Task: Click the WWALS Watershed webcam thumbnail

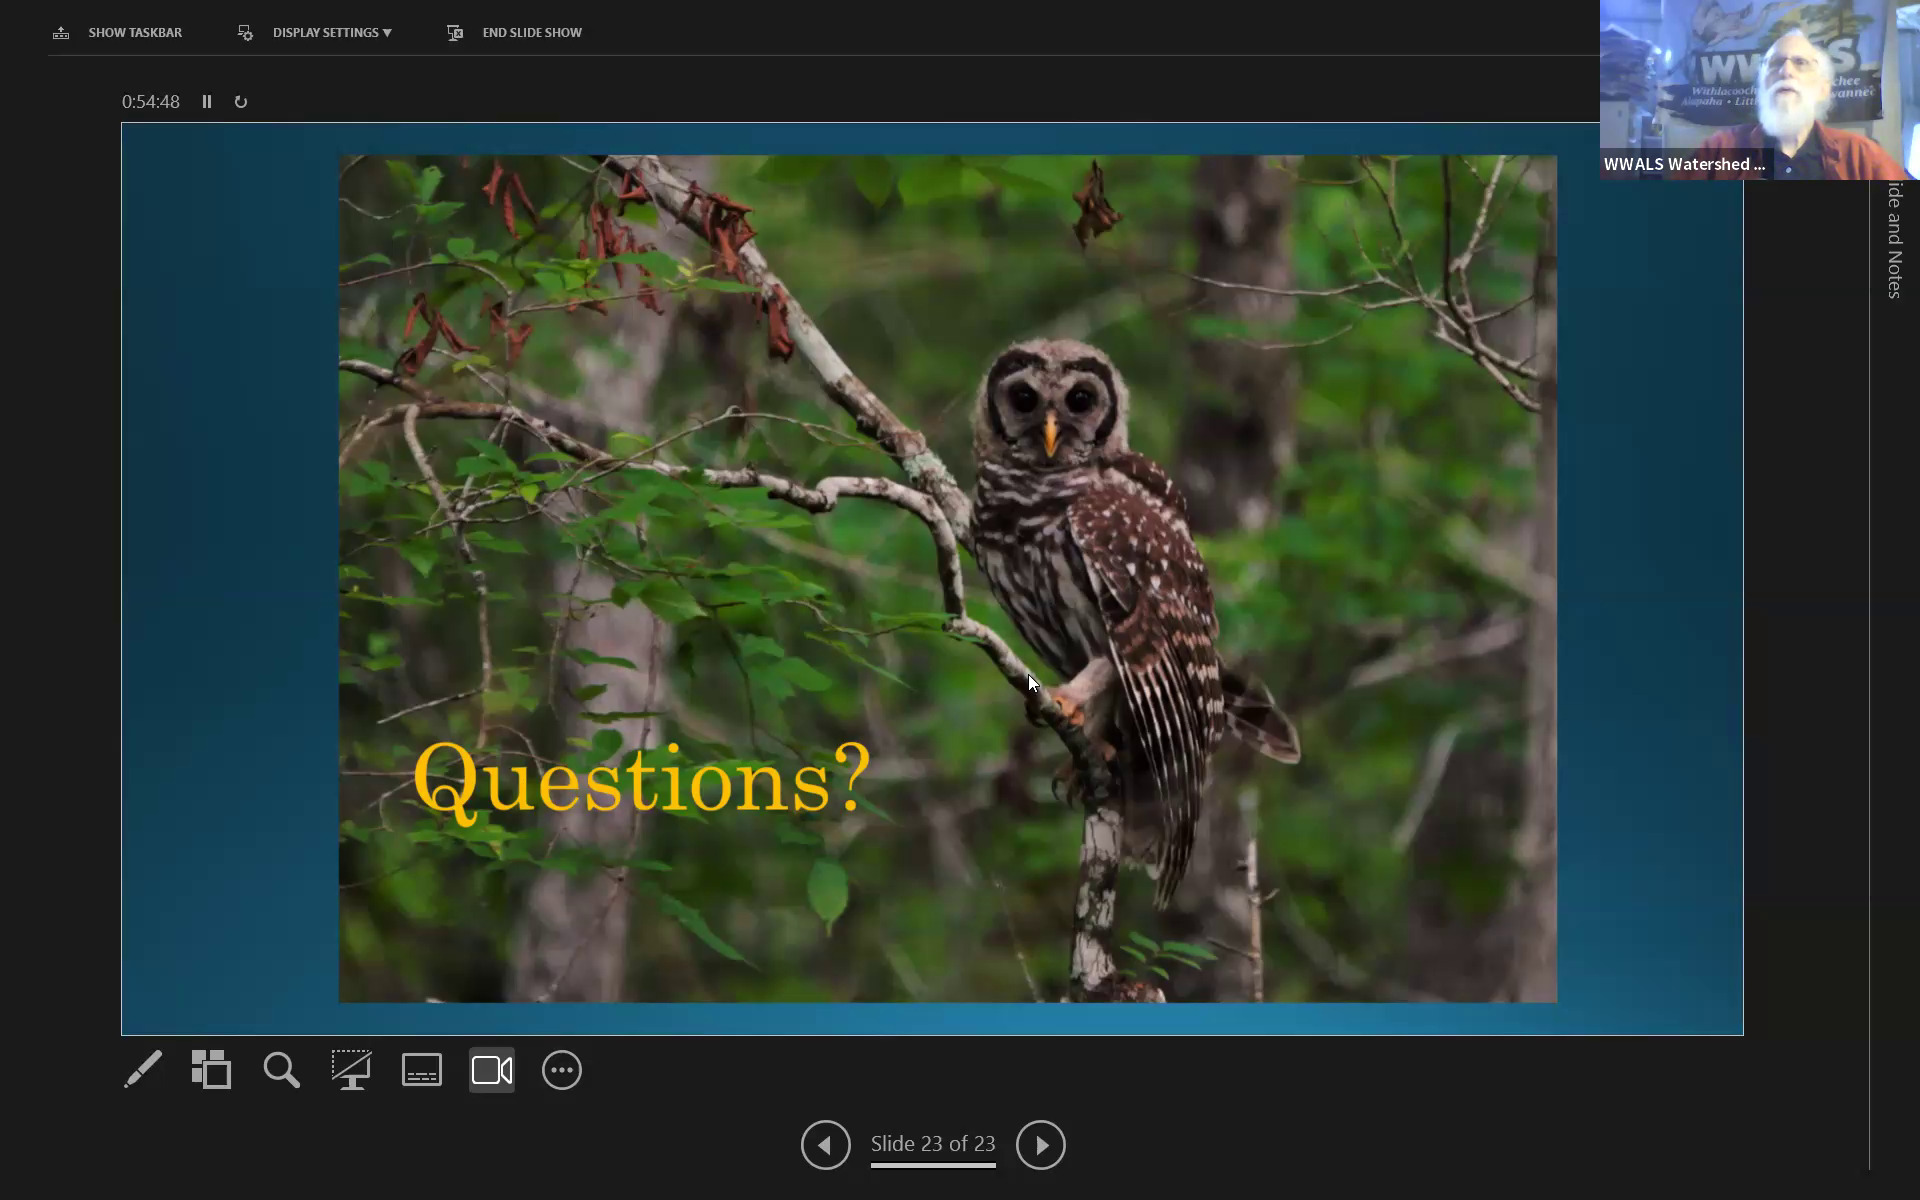Action: point(1760,90)
